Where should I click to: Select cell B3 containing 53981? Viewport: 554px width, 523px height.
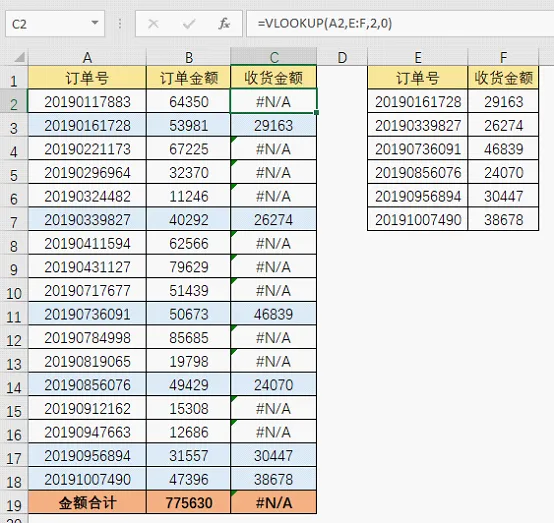[189, 125]
